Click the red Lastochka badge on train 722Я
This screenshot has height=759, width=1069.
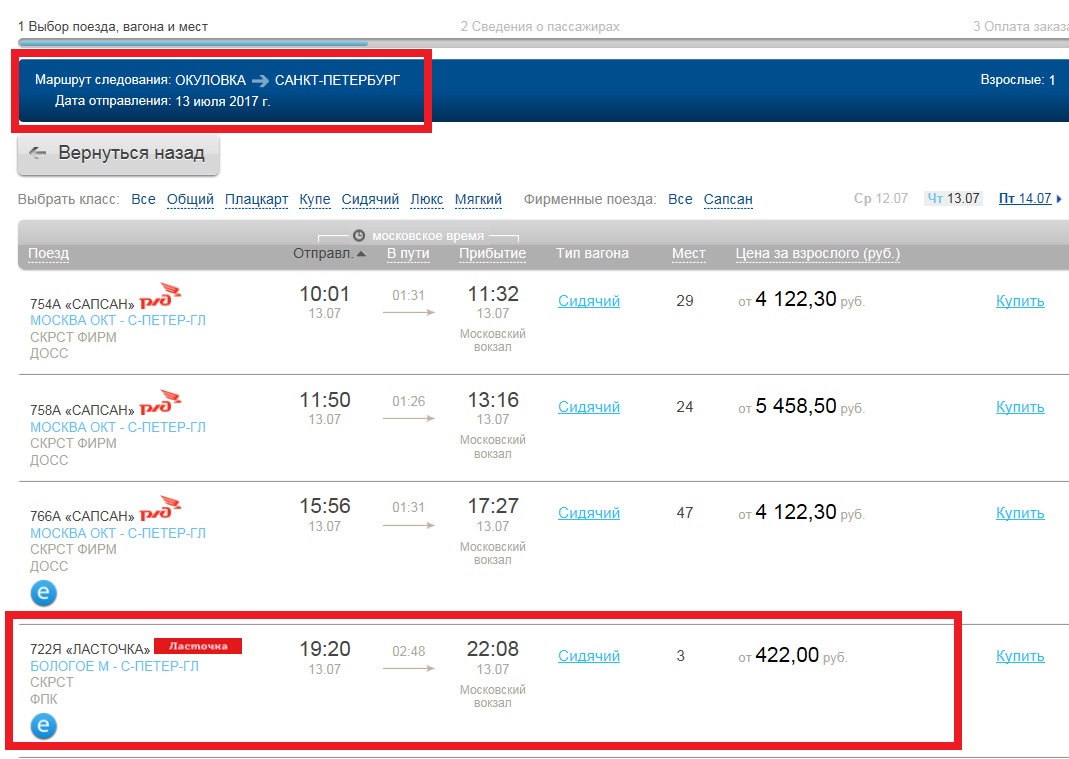point(198,645)
